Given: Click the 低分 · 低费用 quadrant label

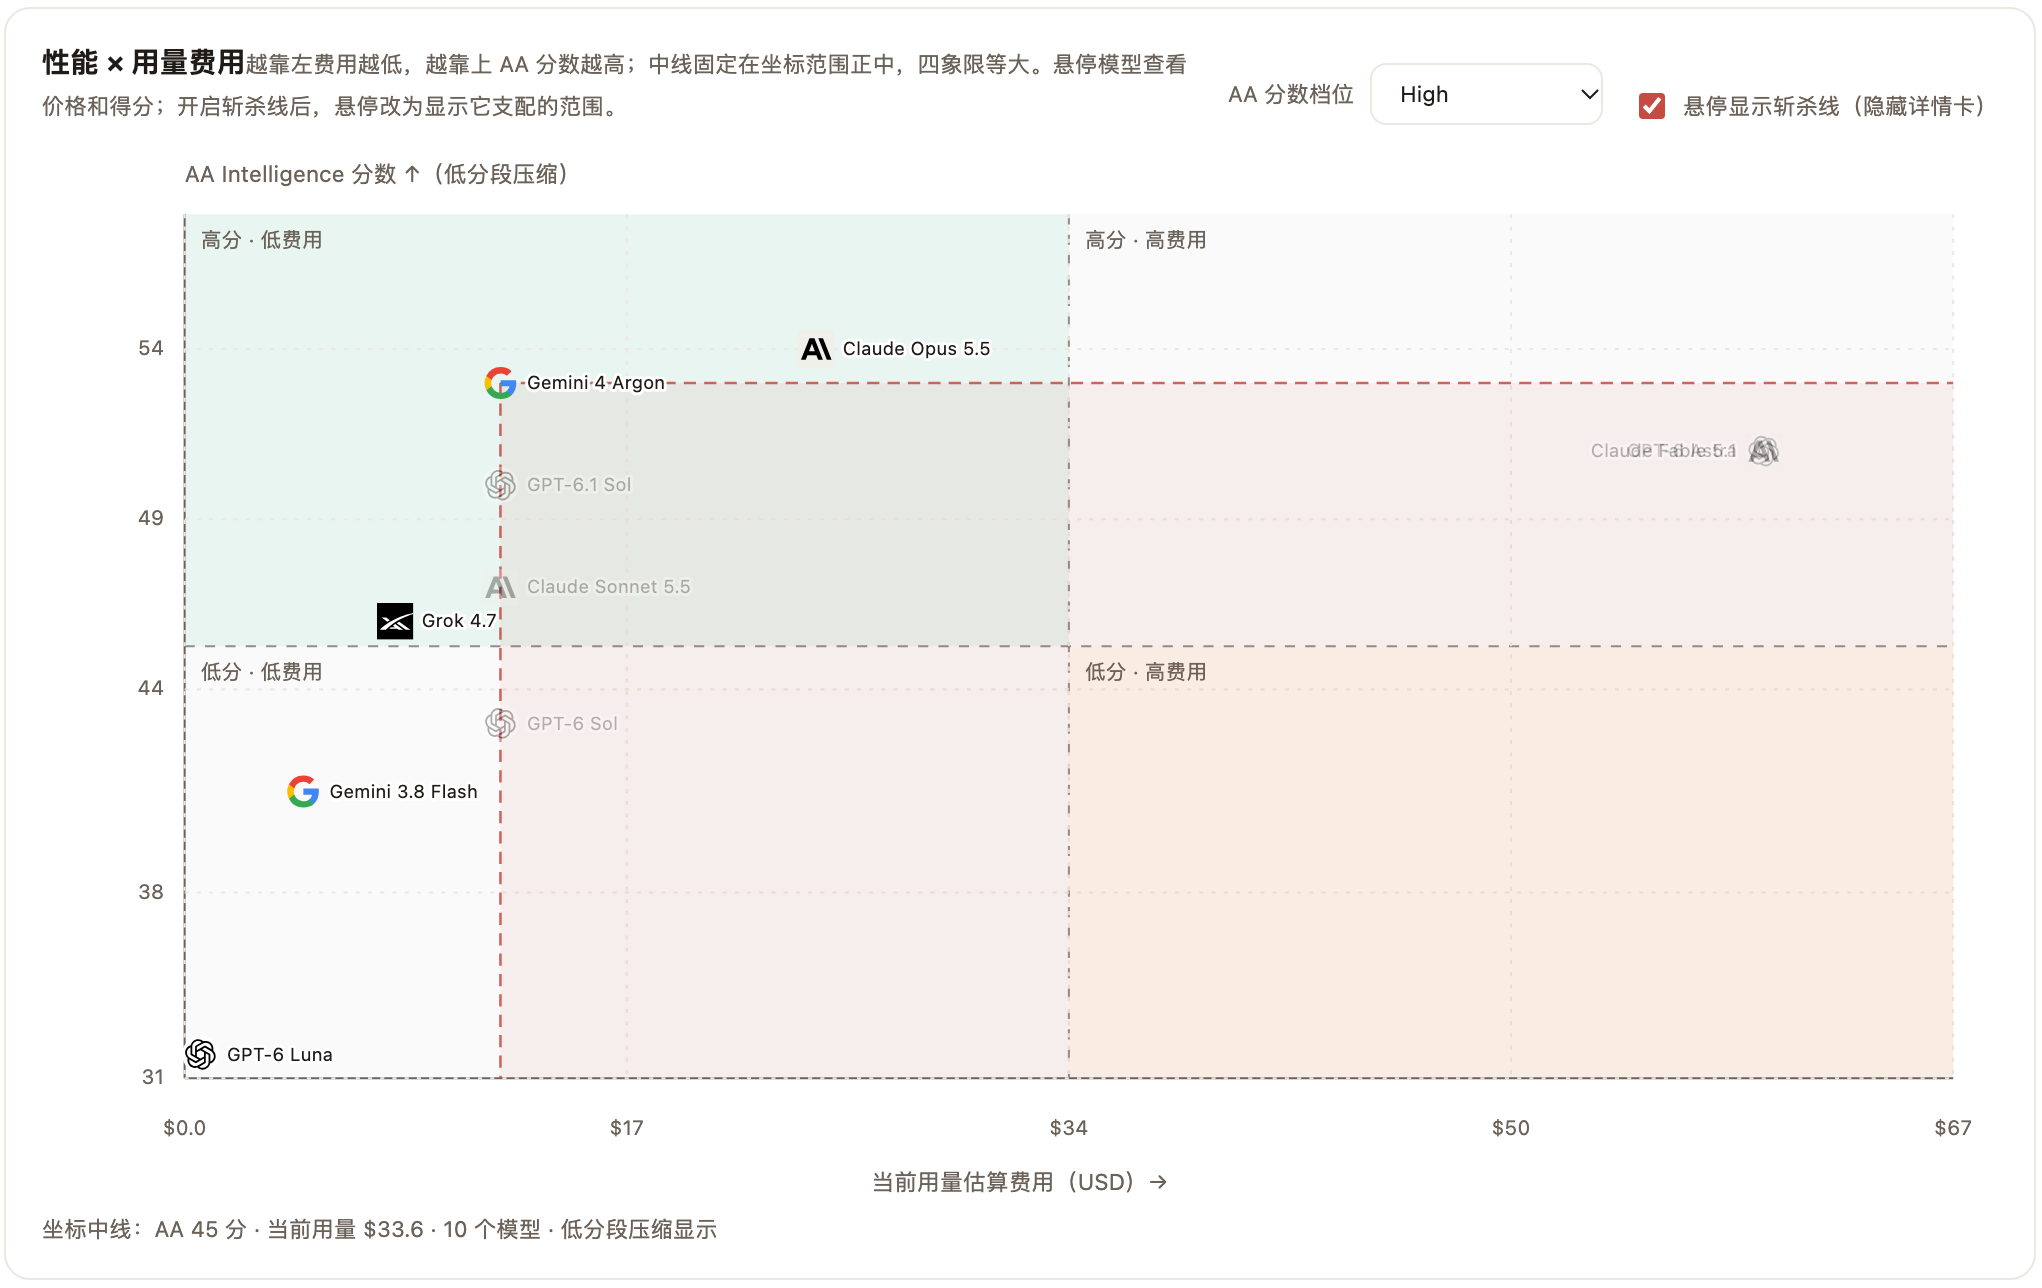Looking at the screenshot, I should click(261, 672).
